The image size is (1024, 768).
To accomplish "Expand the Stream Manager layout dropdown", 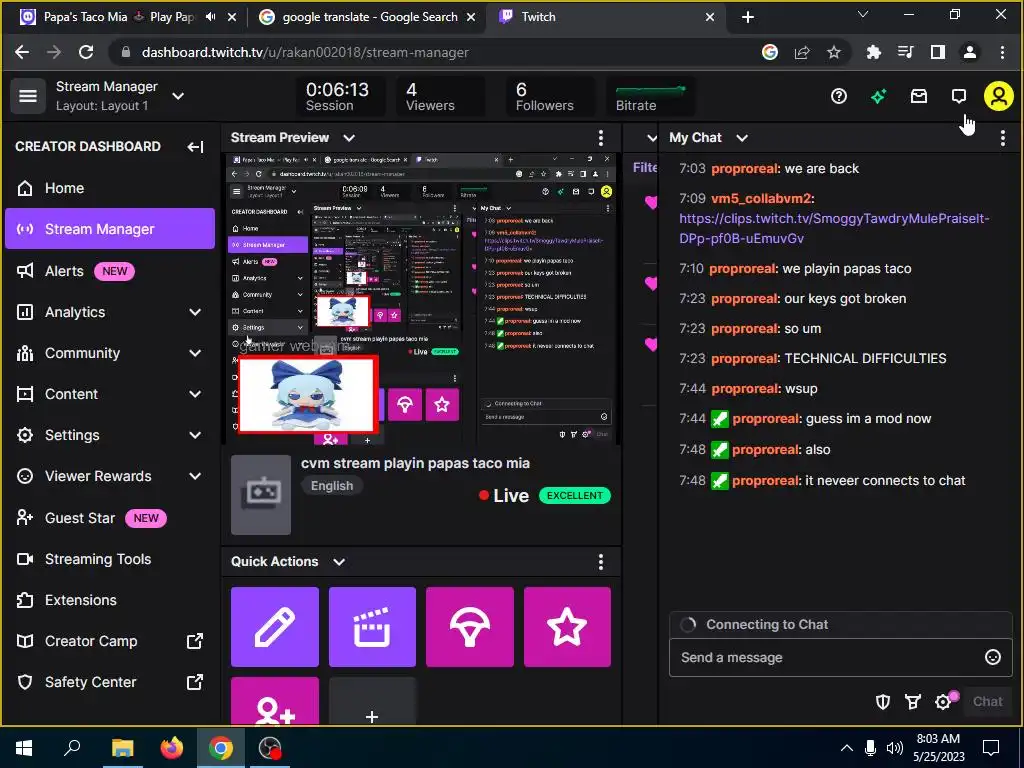I will [x=178, y=96].
